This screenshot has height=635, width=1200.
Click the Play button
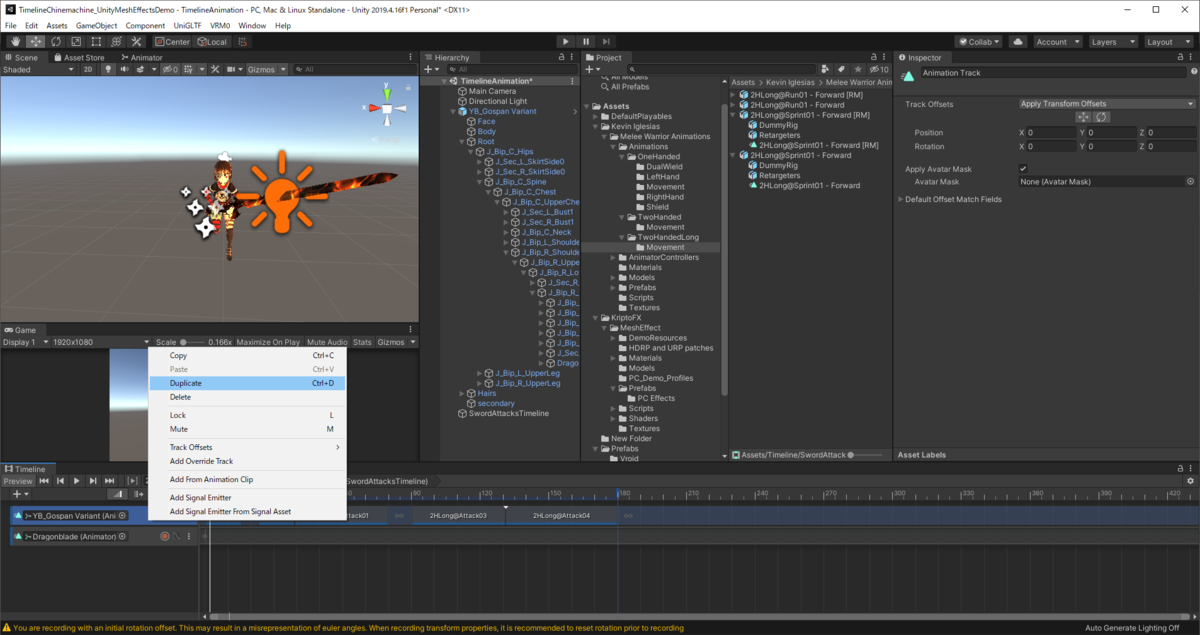tap(566, 42)
